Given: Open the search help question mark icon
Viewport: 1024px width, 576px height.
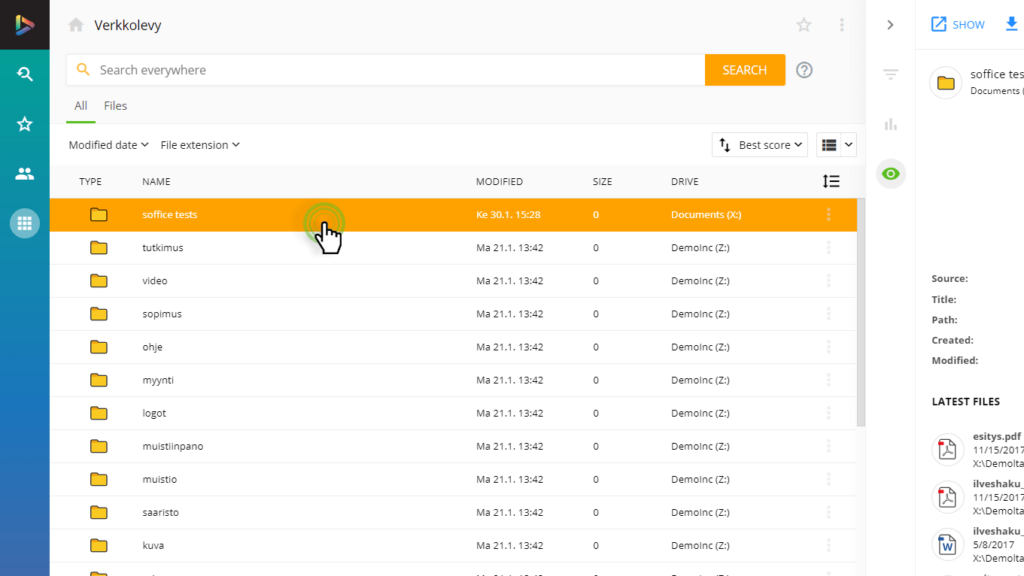Looking at the screenshot, I should pyautogui.click(x=804, y=70).
